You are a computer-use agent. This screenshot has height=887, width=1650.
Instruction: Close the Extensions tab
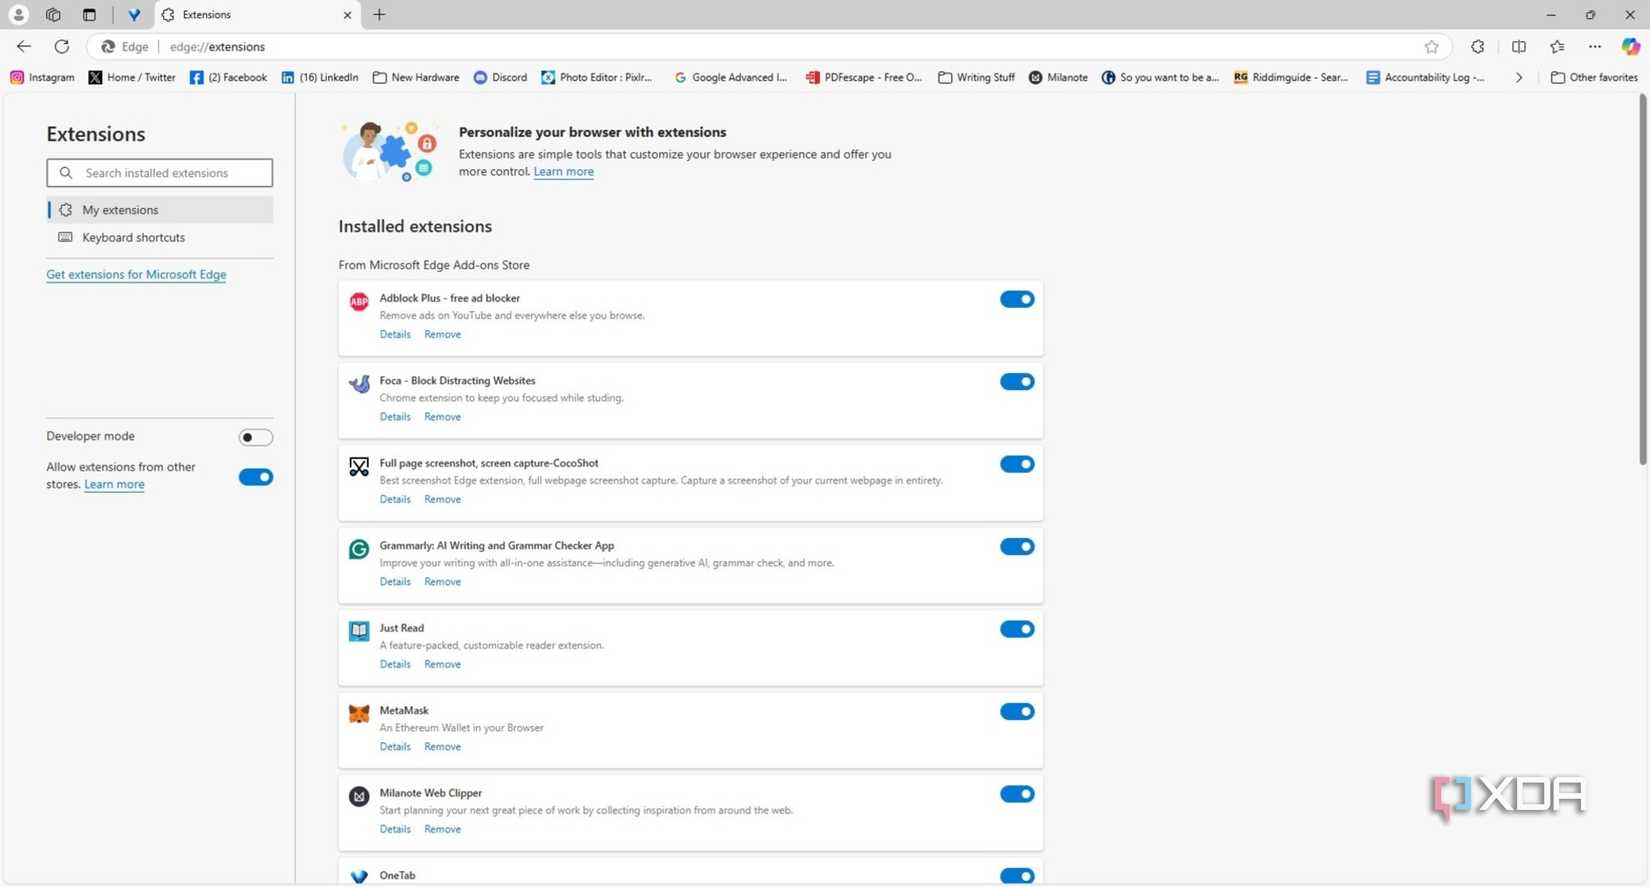(x=347, y=15)
